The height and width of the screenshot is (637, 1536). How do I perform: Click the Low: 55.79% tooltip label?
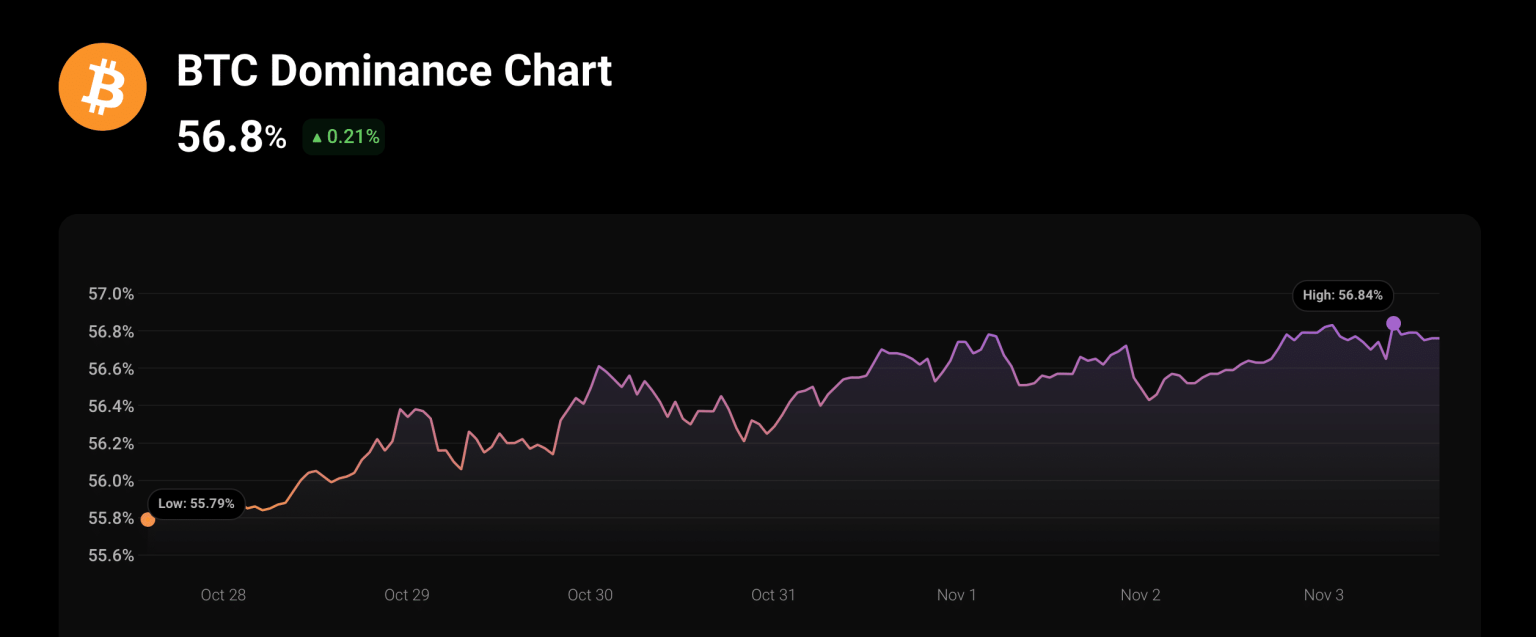pos(196,504)
